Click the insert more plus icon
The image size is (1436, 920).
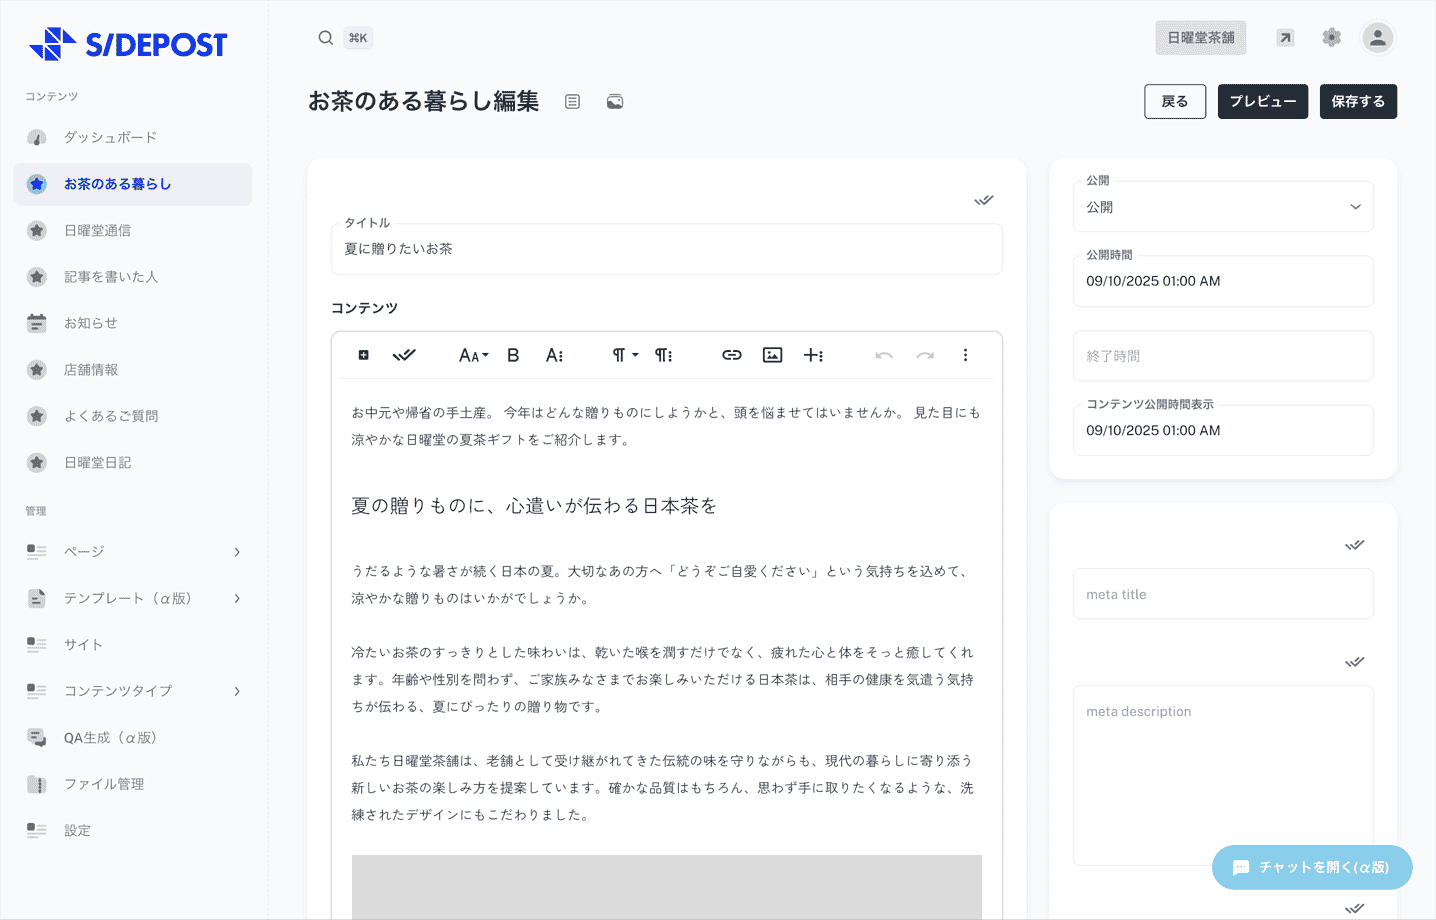(814, 355)
